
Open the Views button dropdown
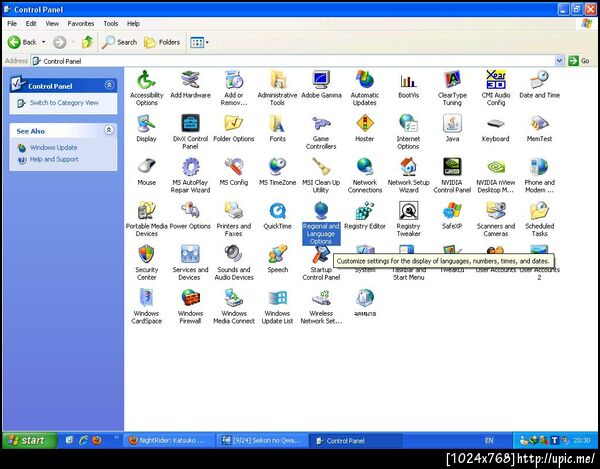(207, 42)
